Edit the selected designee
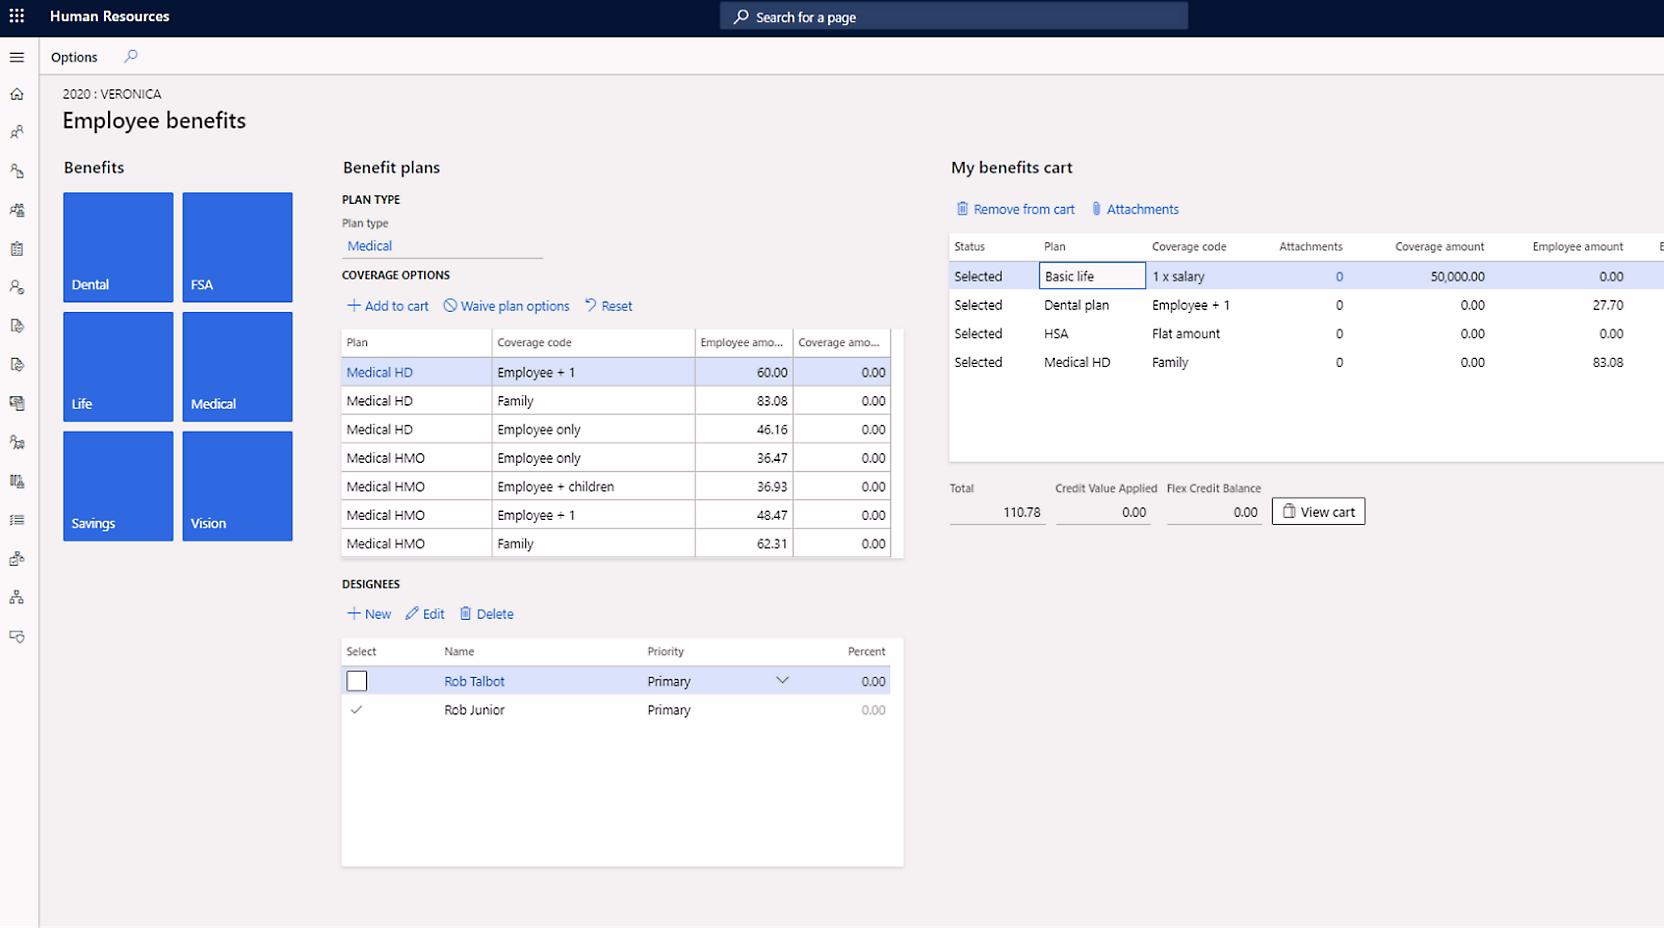 pos(424,614)
